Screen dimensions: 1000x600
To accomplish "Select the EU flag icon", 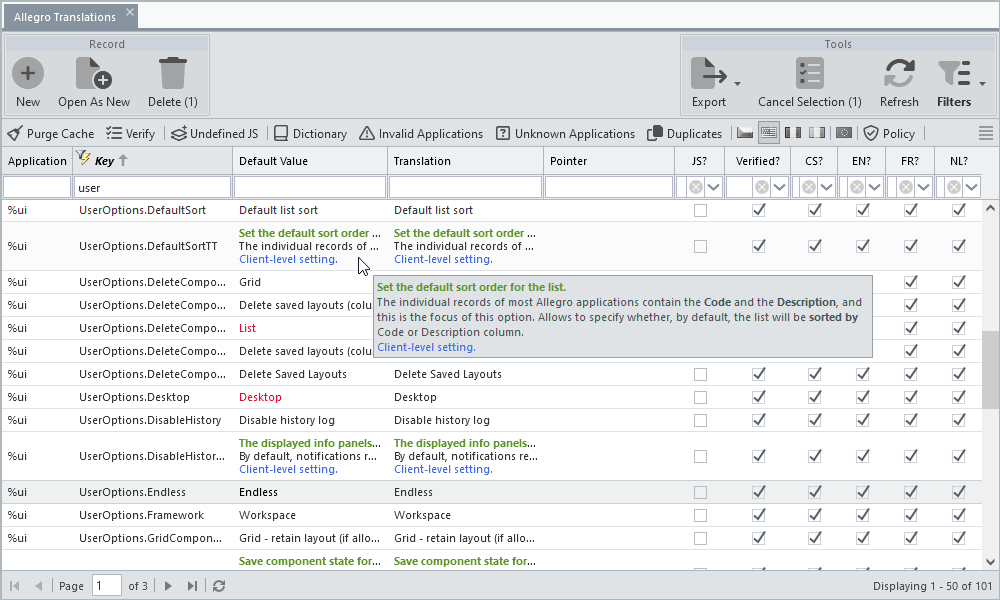I will click(844, 133).
